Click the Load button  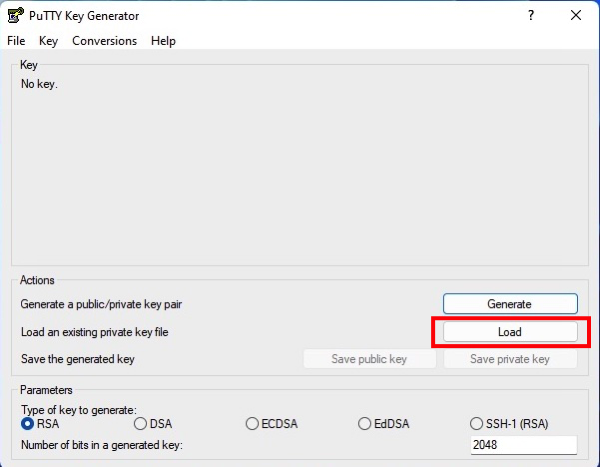tap(510, 332)
